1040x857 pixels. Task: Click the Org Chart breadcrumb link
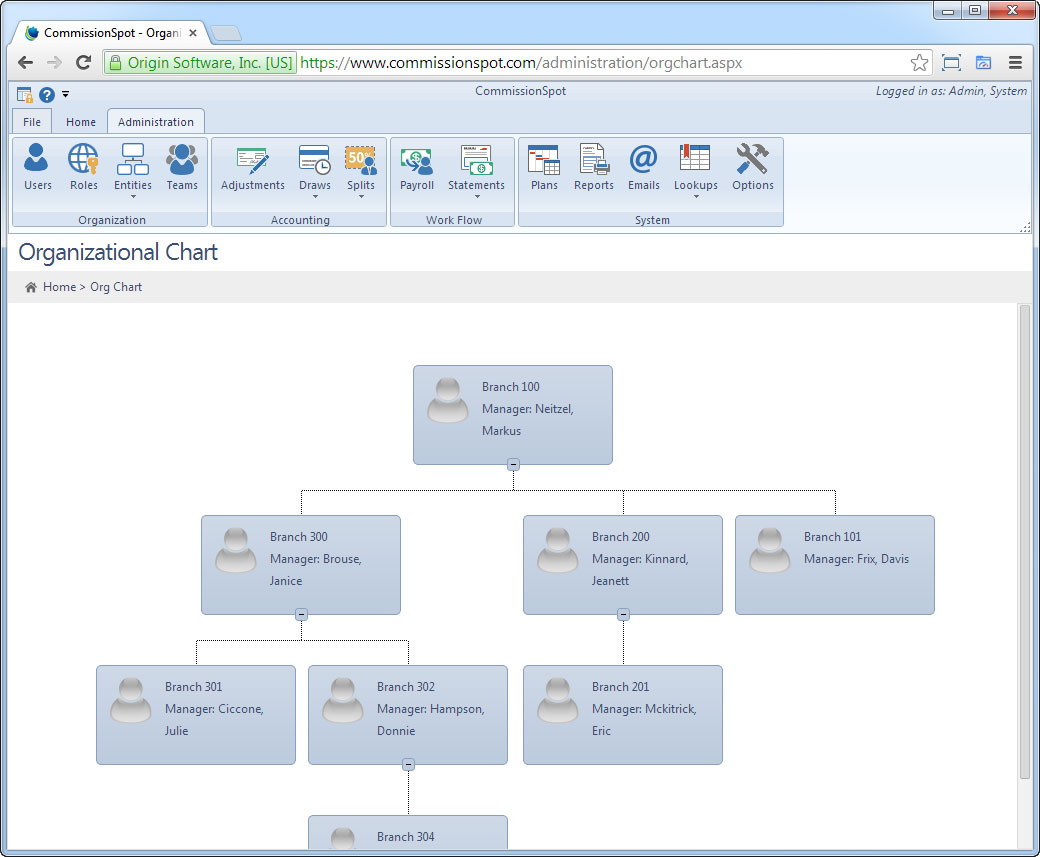(x=116, y=287)
